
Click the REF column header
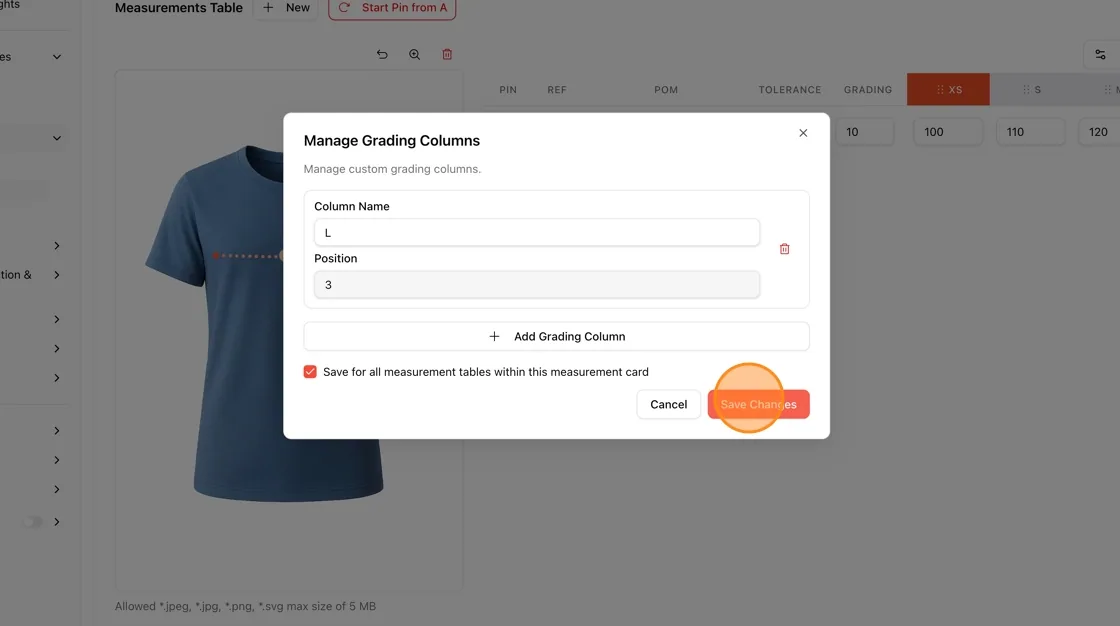[556, 89]
